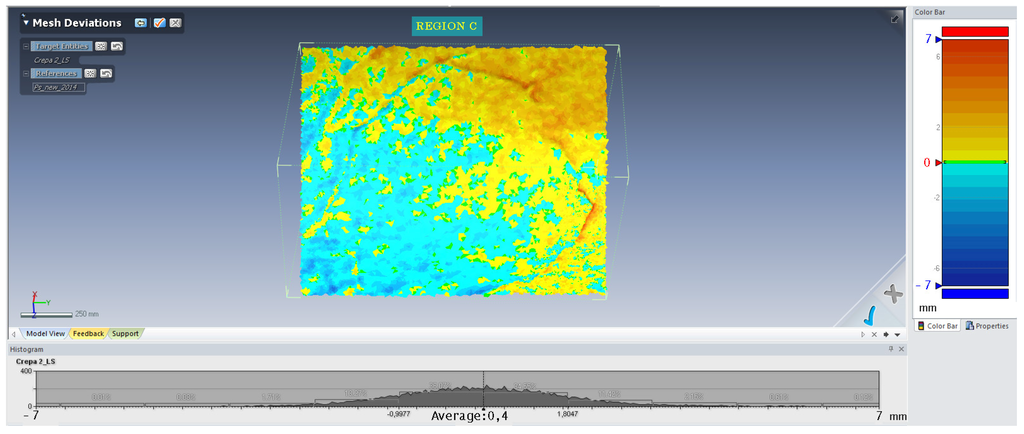
Task: Click the blue accept checkmark in viewport corner
Action: tap(869, 315)
